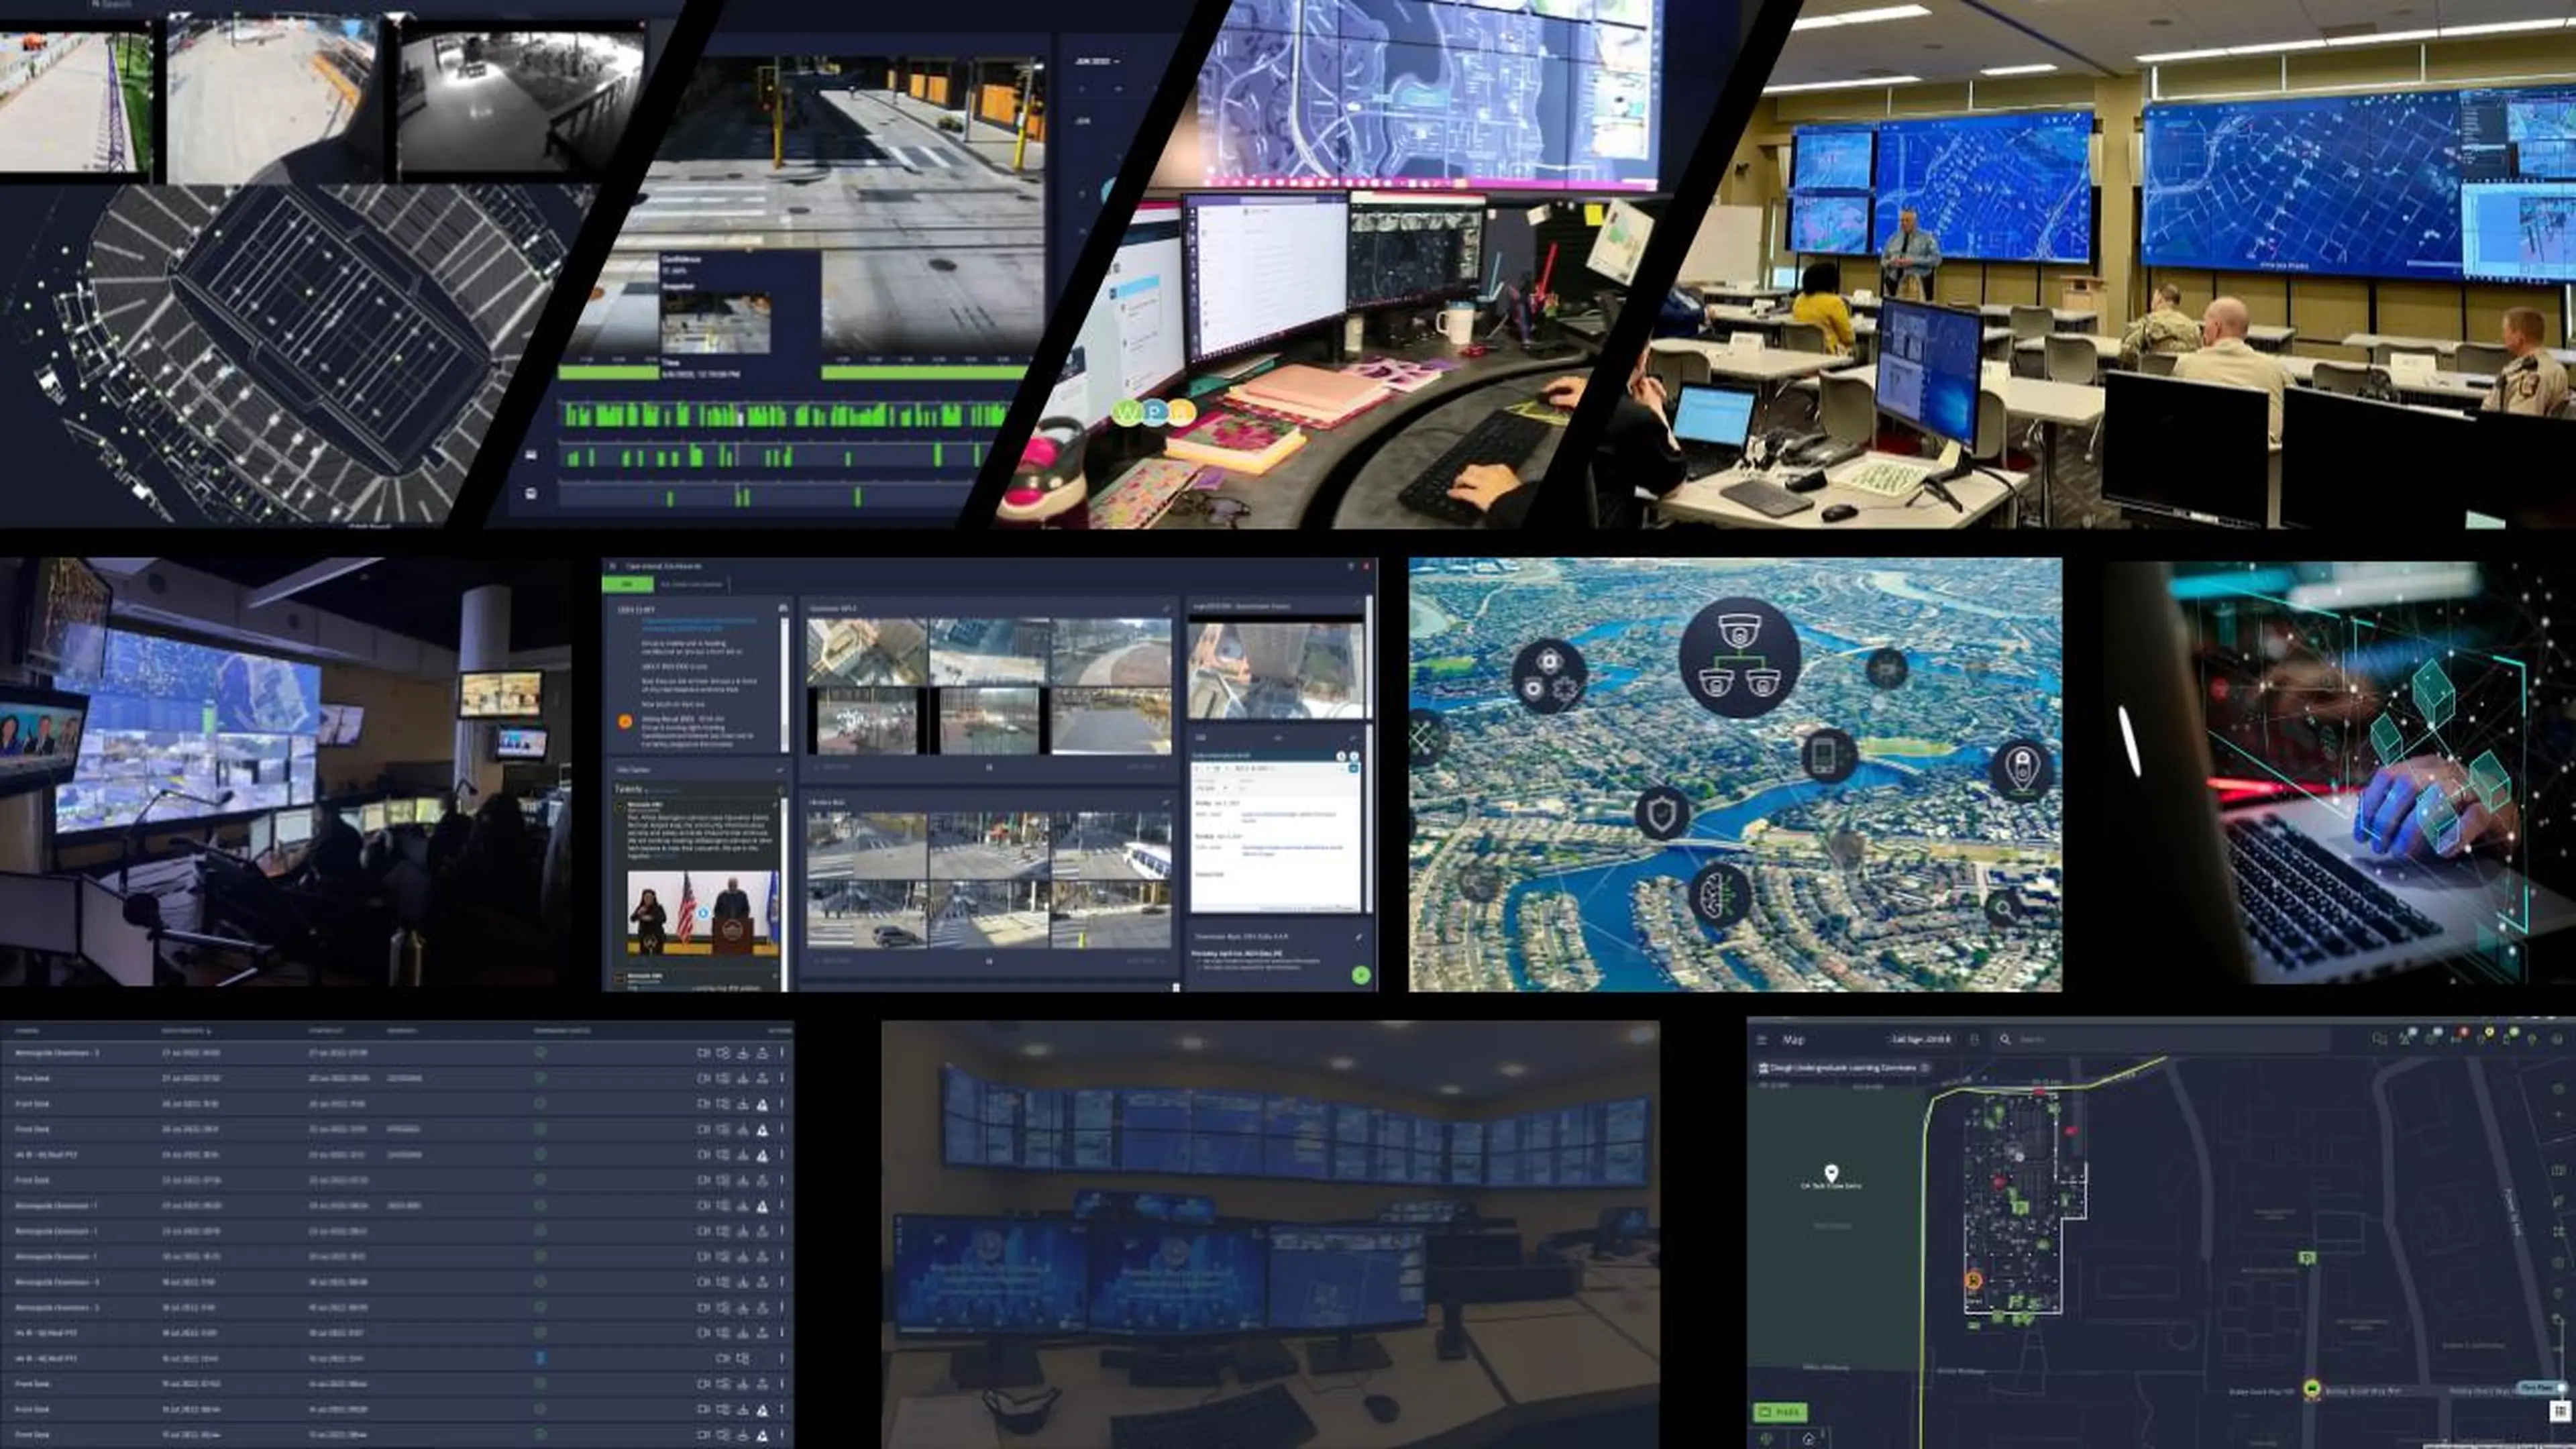2576x1449 pixels.
Task: Open three-dot menu for first table row
Action: click(782, 1053)
